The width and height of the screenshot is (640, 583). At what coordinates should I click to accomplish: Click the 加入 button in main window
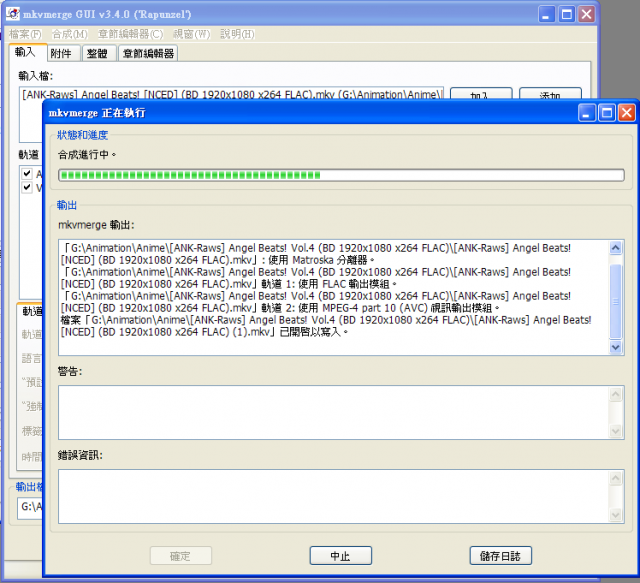tap(481, 93)
